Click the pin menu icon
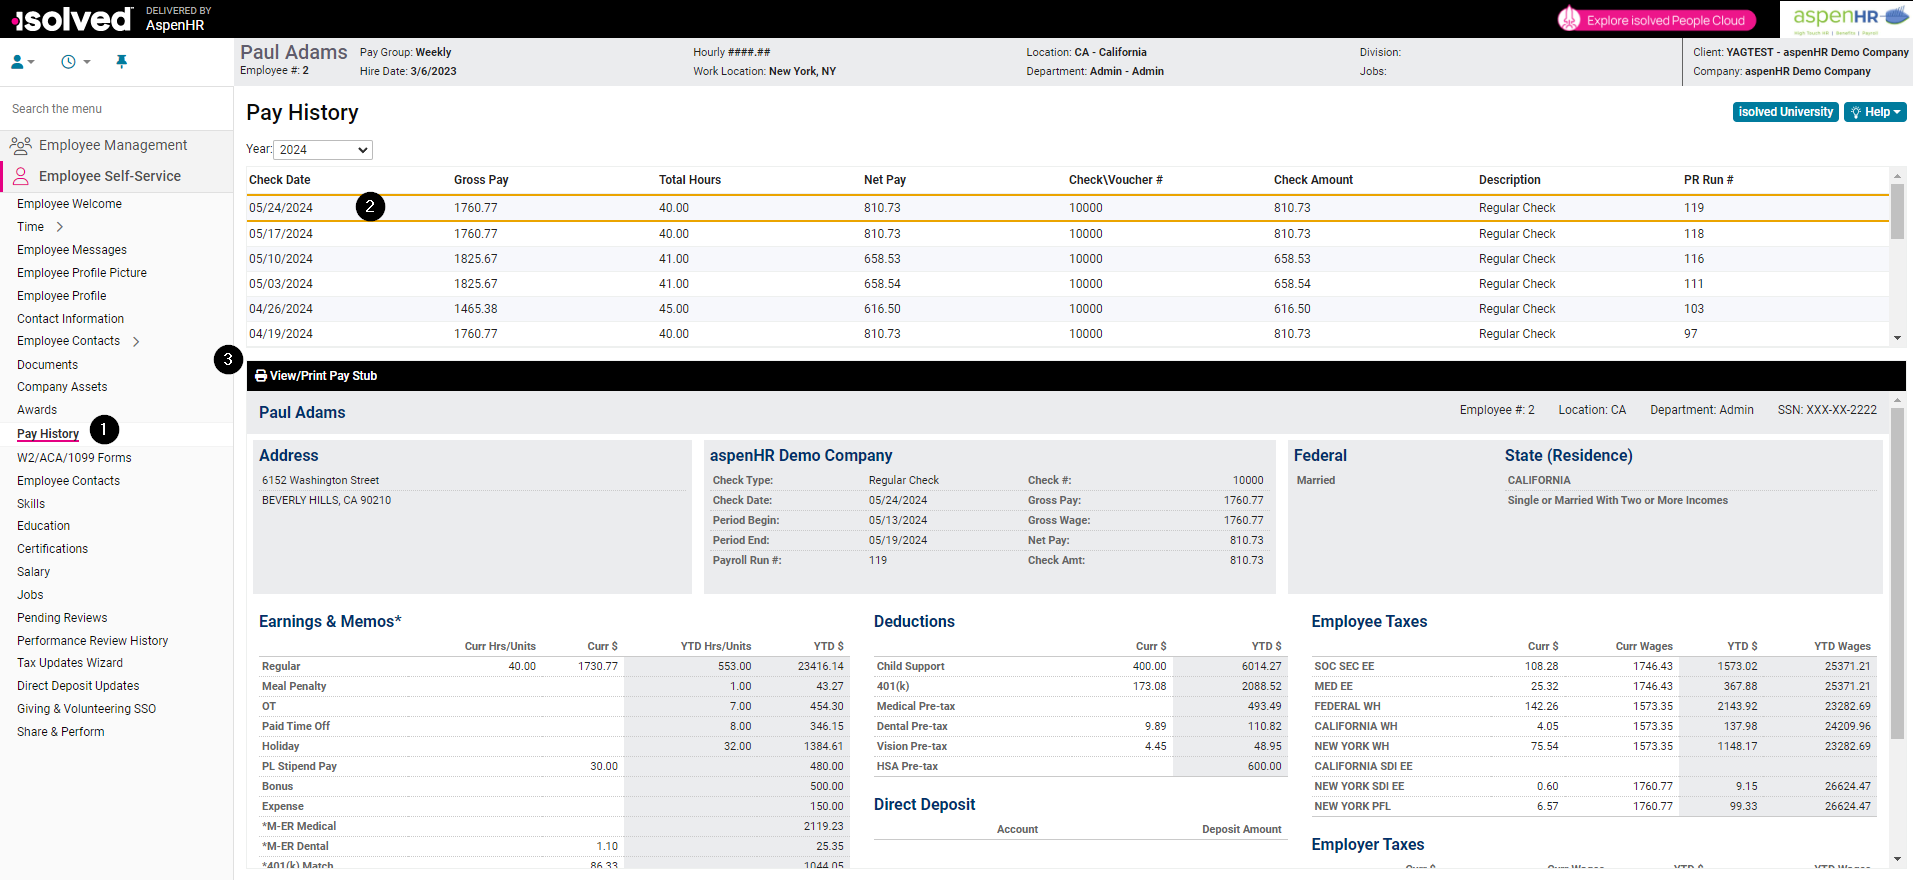This screenshot has width=1913, height=880. click(121, 62)
